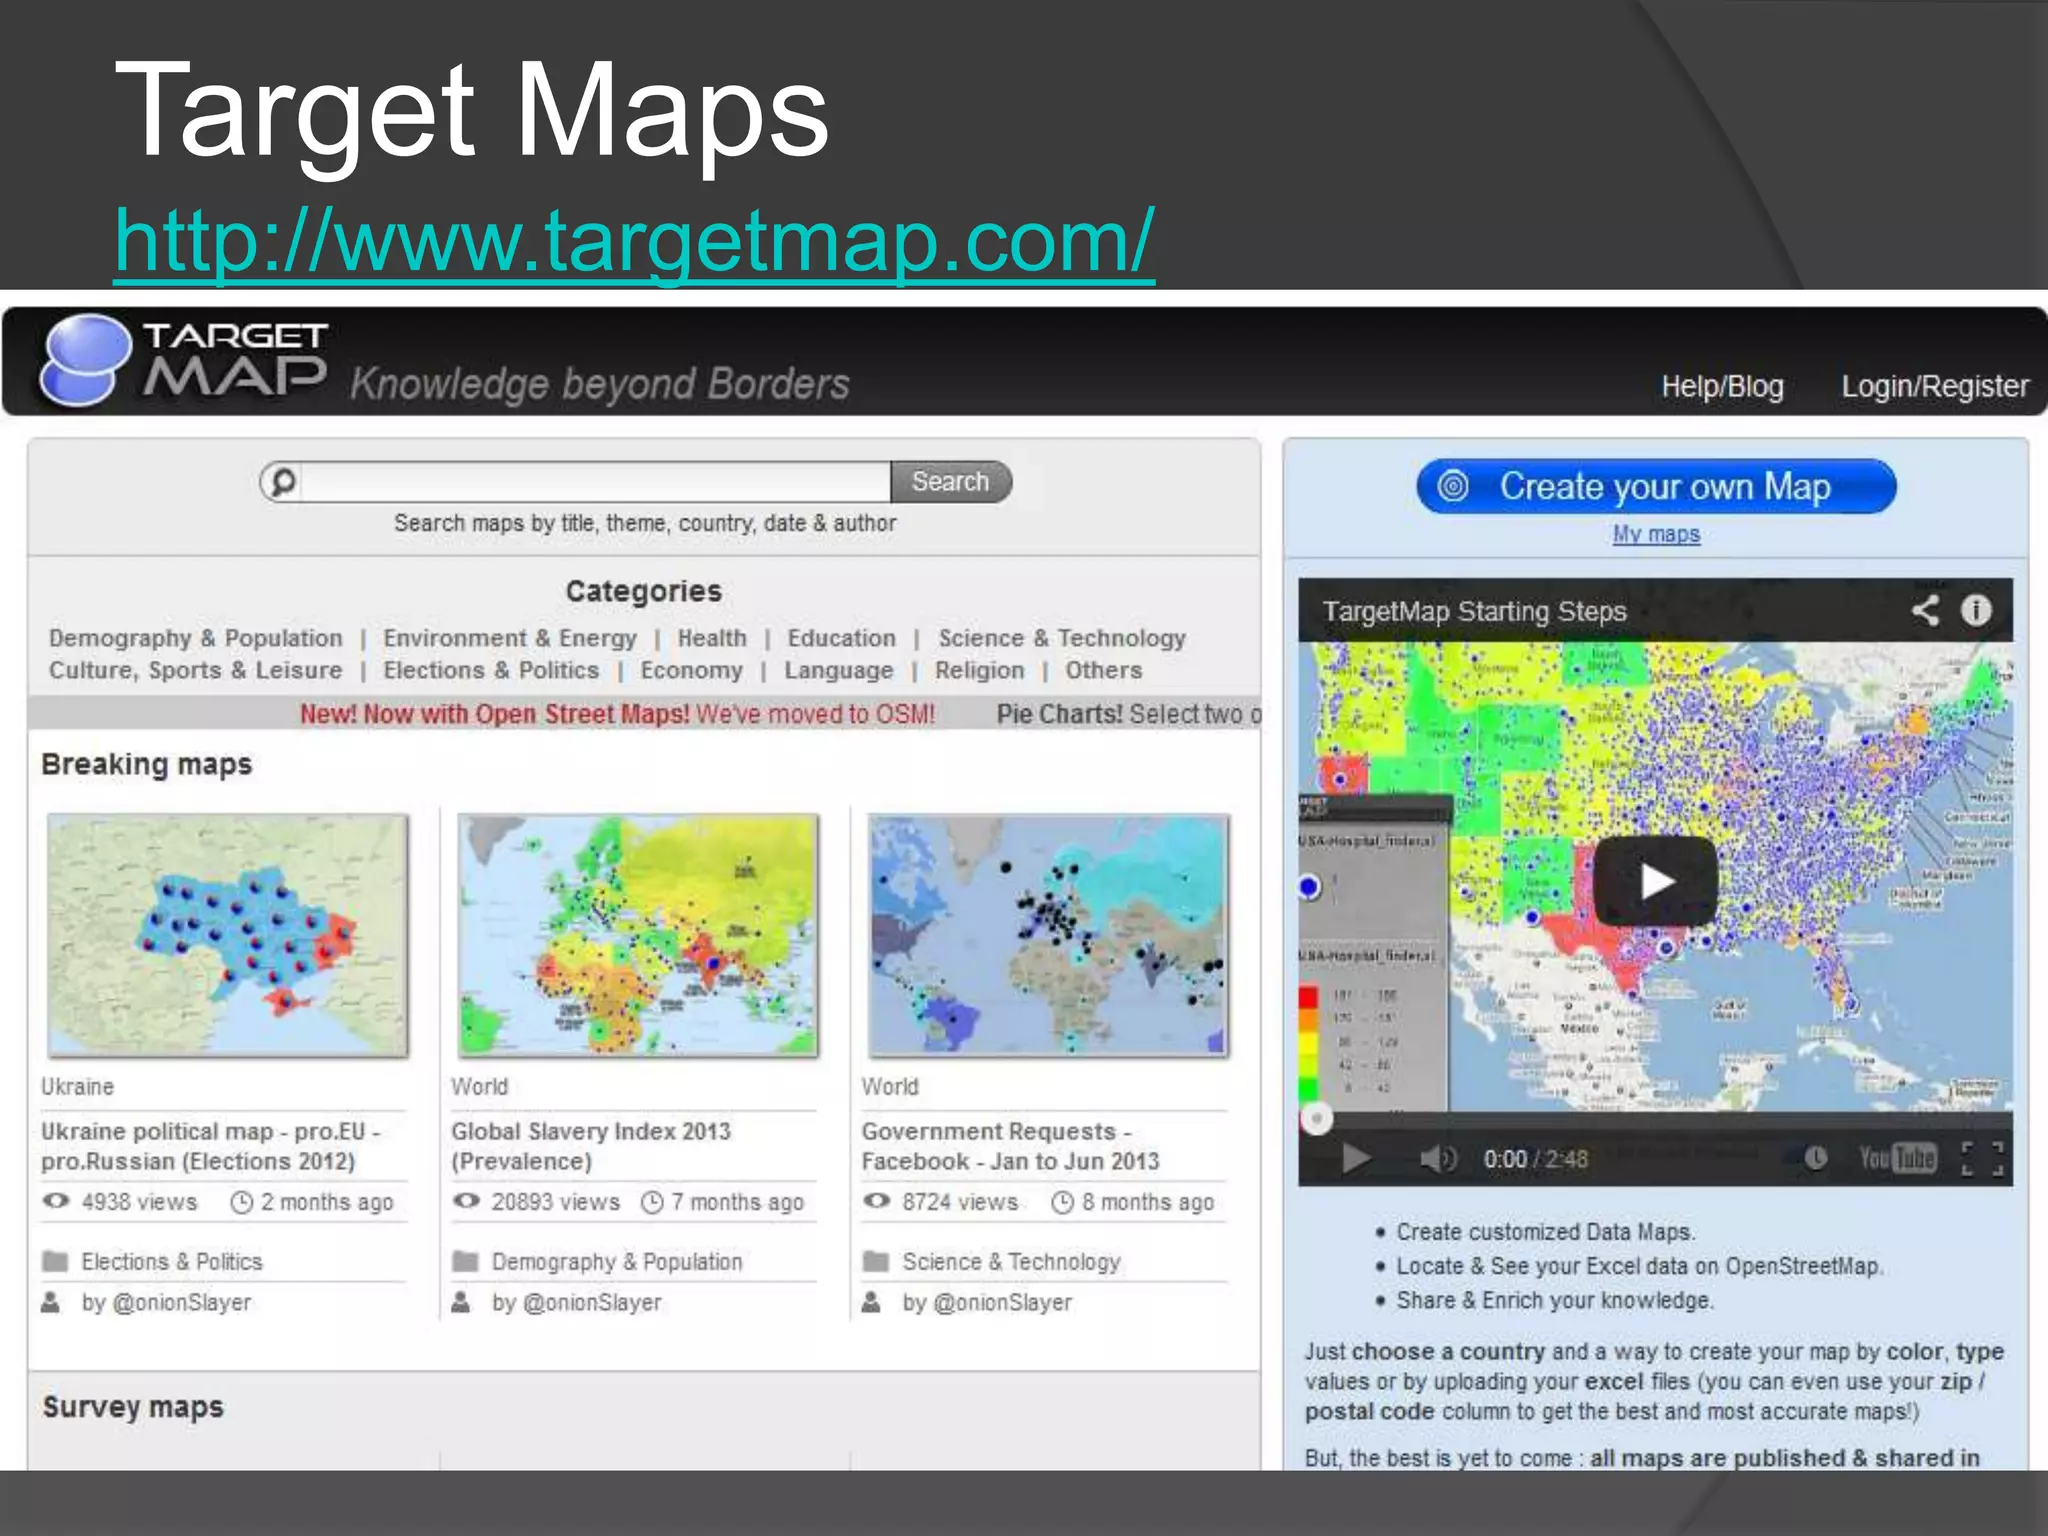Viewport: 2048px width, 1536px height.
Task: Open video on YouTube logo
Action: (1897, 1158)
